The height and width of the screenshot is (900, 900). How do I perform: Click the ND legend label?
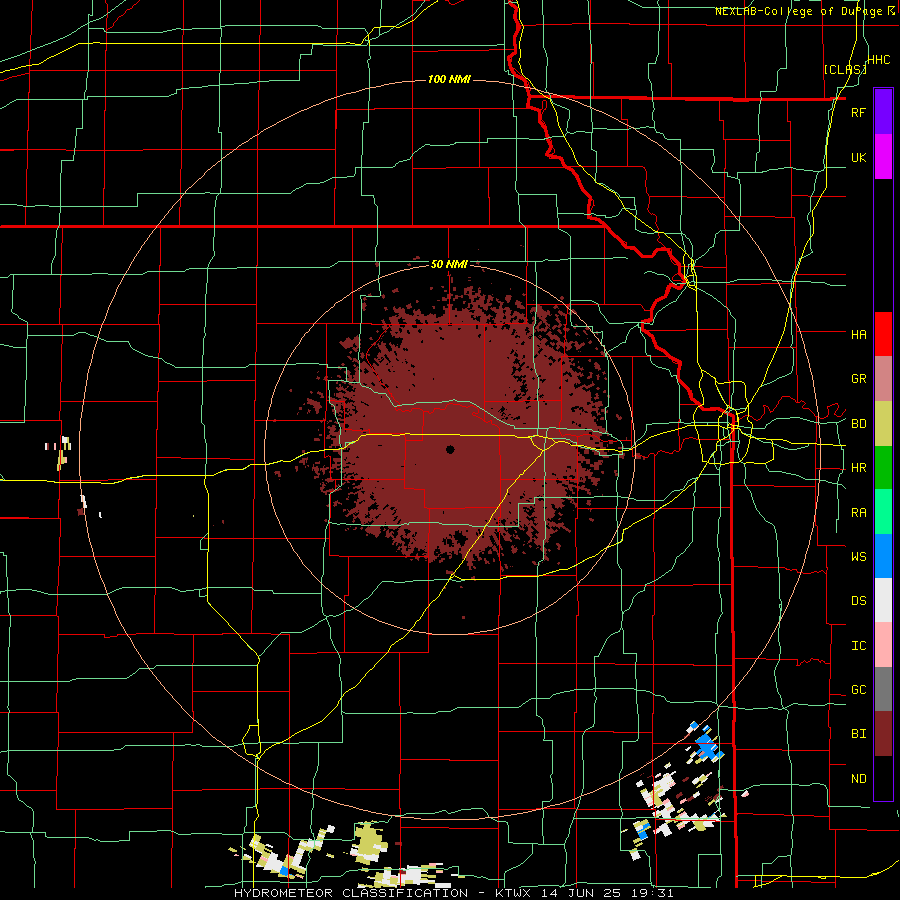tap(858, 779)
